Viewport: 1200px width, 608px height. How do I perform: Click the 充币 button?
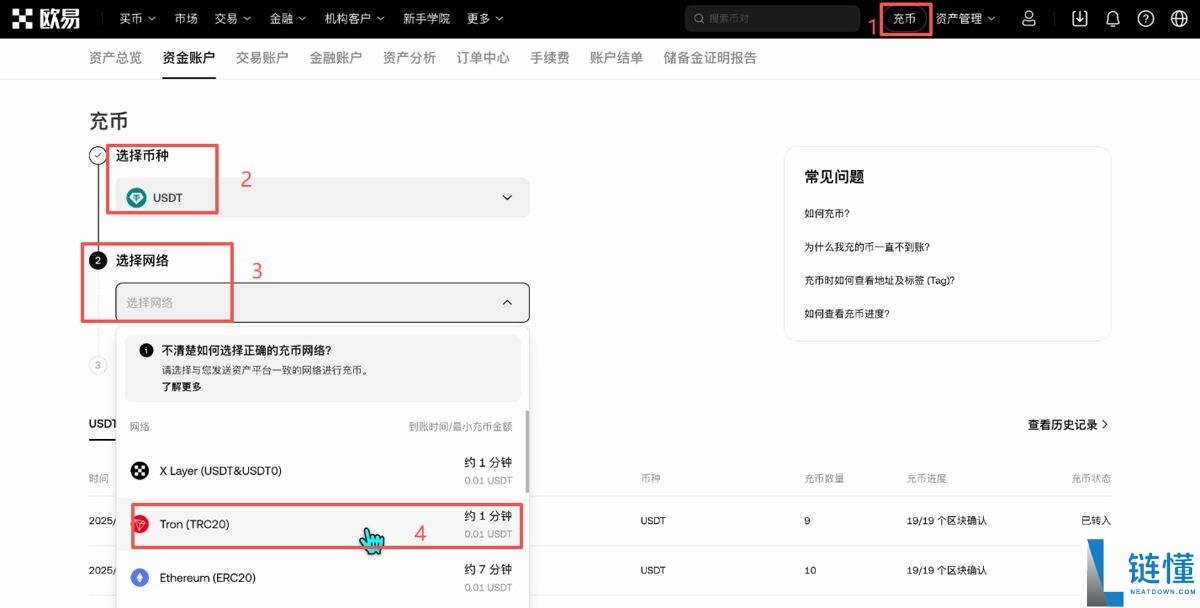click(x=903, y=18)
